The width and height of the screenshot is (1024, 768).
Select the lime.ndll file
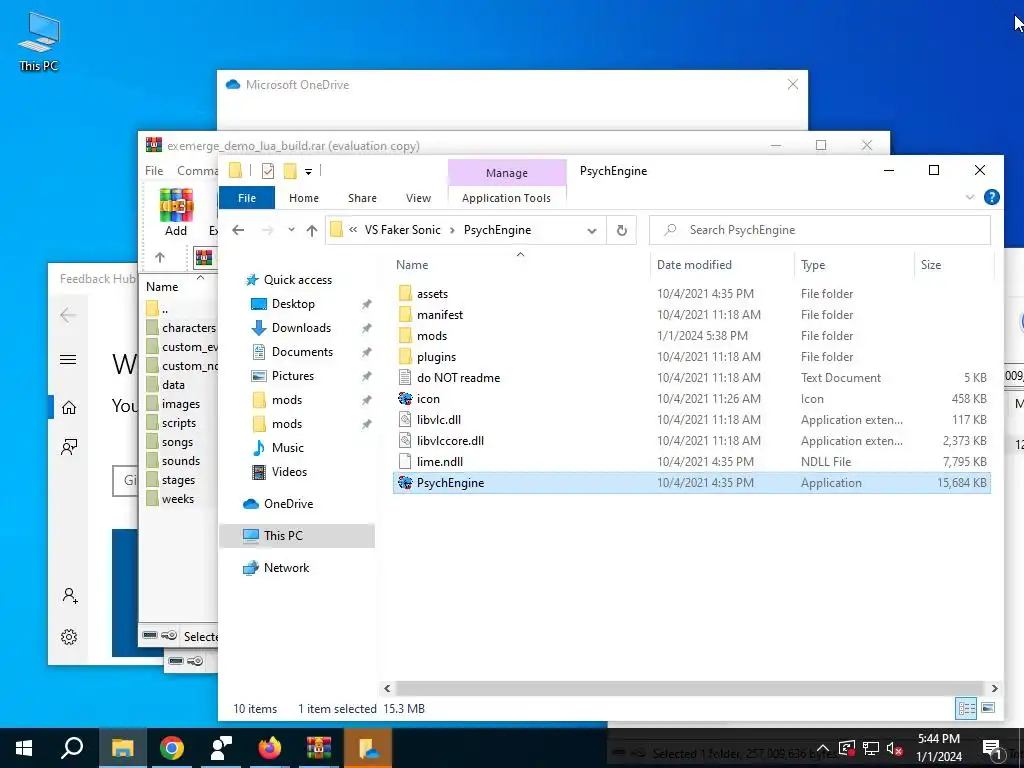tap(440, 462)
